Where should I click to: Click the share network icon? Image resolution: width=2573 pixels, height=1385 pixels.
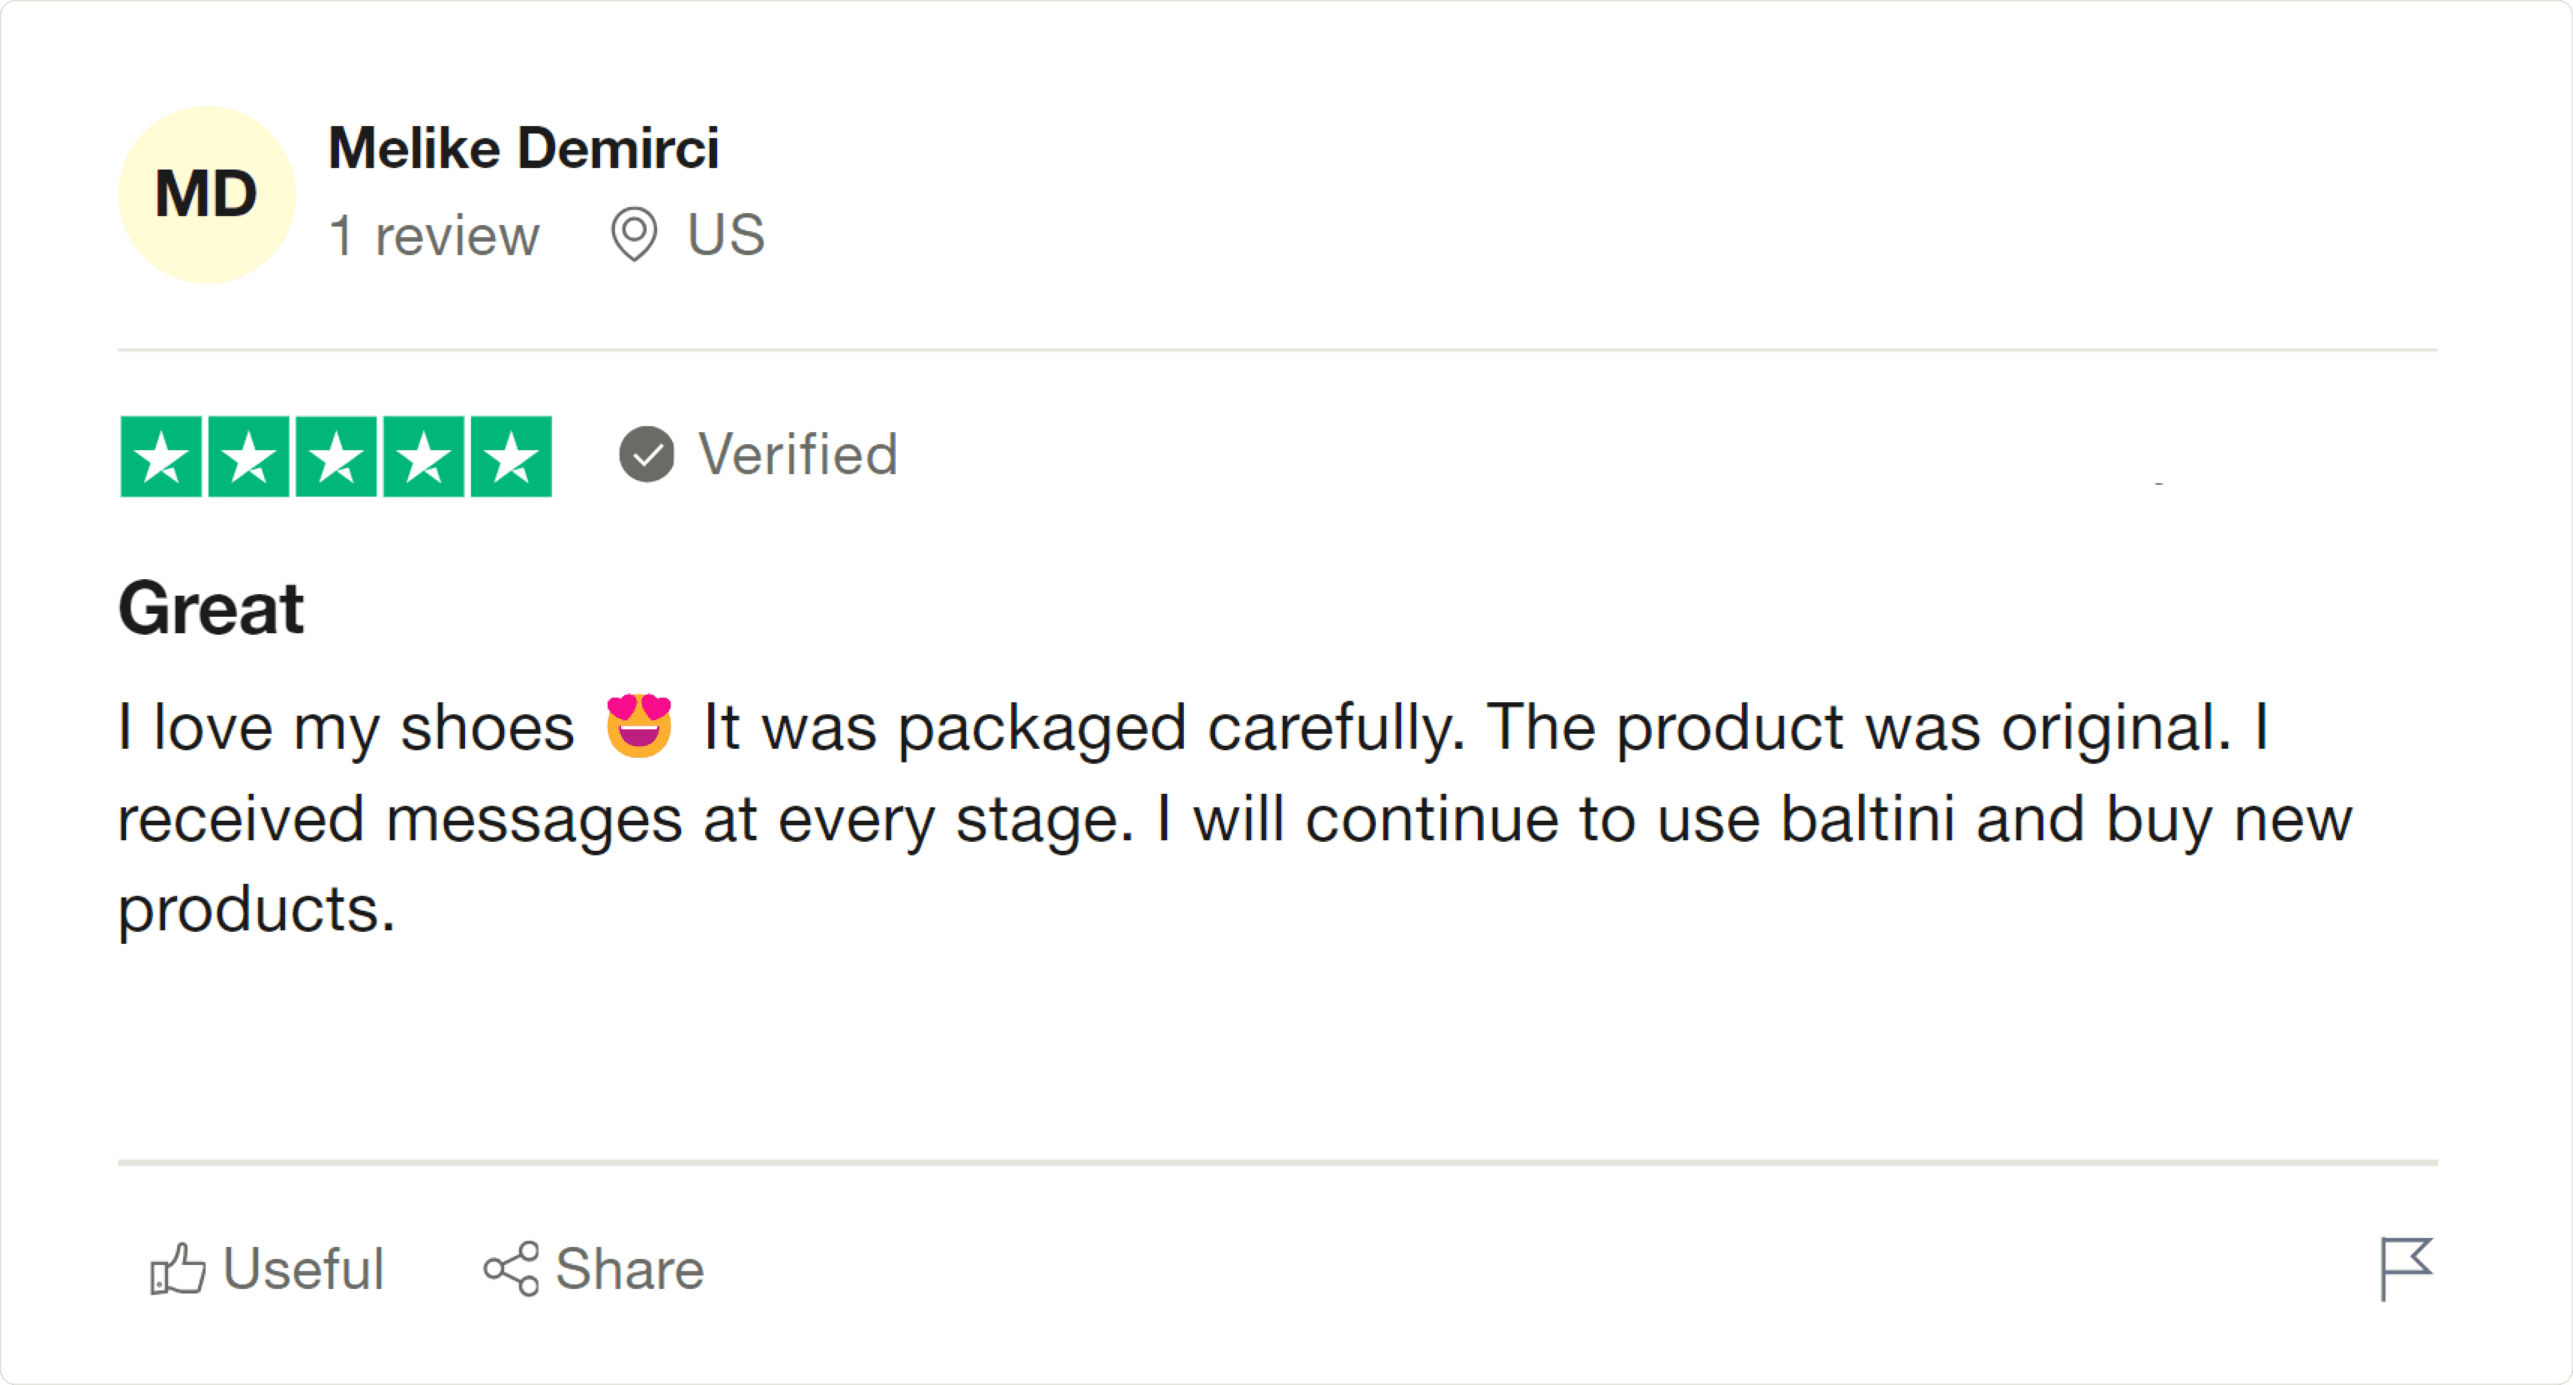(511, 1269)
